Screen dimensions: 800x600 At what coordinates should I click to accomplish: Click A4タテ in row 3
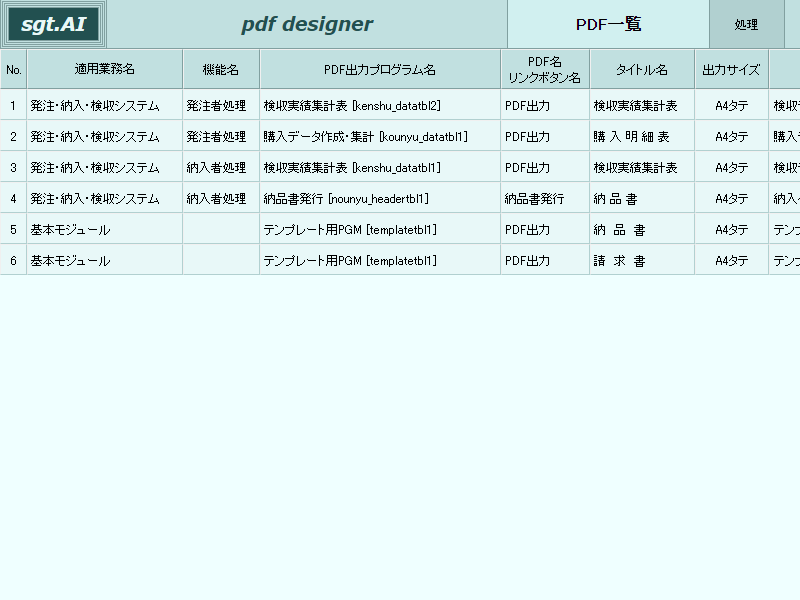[732, 168]
